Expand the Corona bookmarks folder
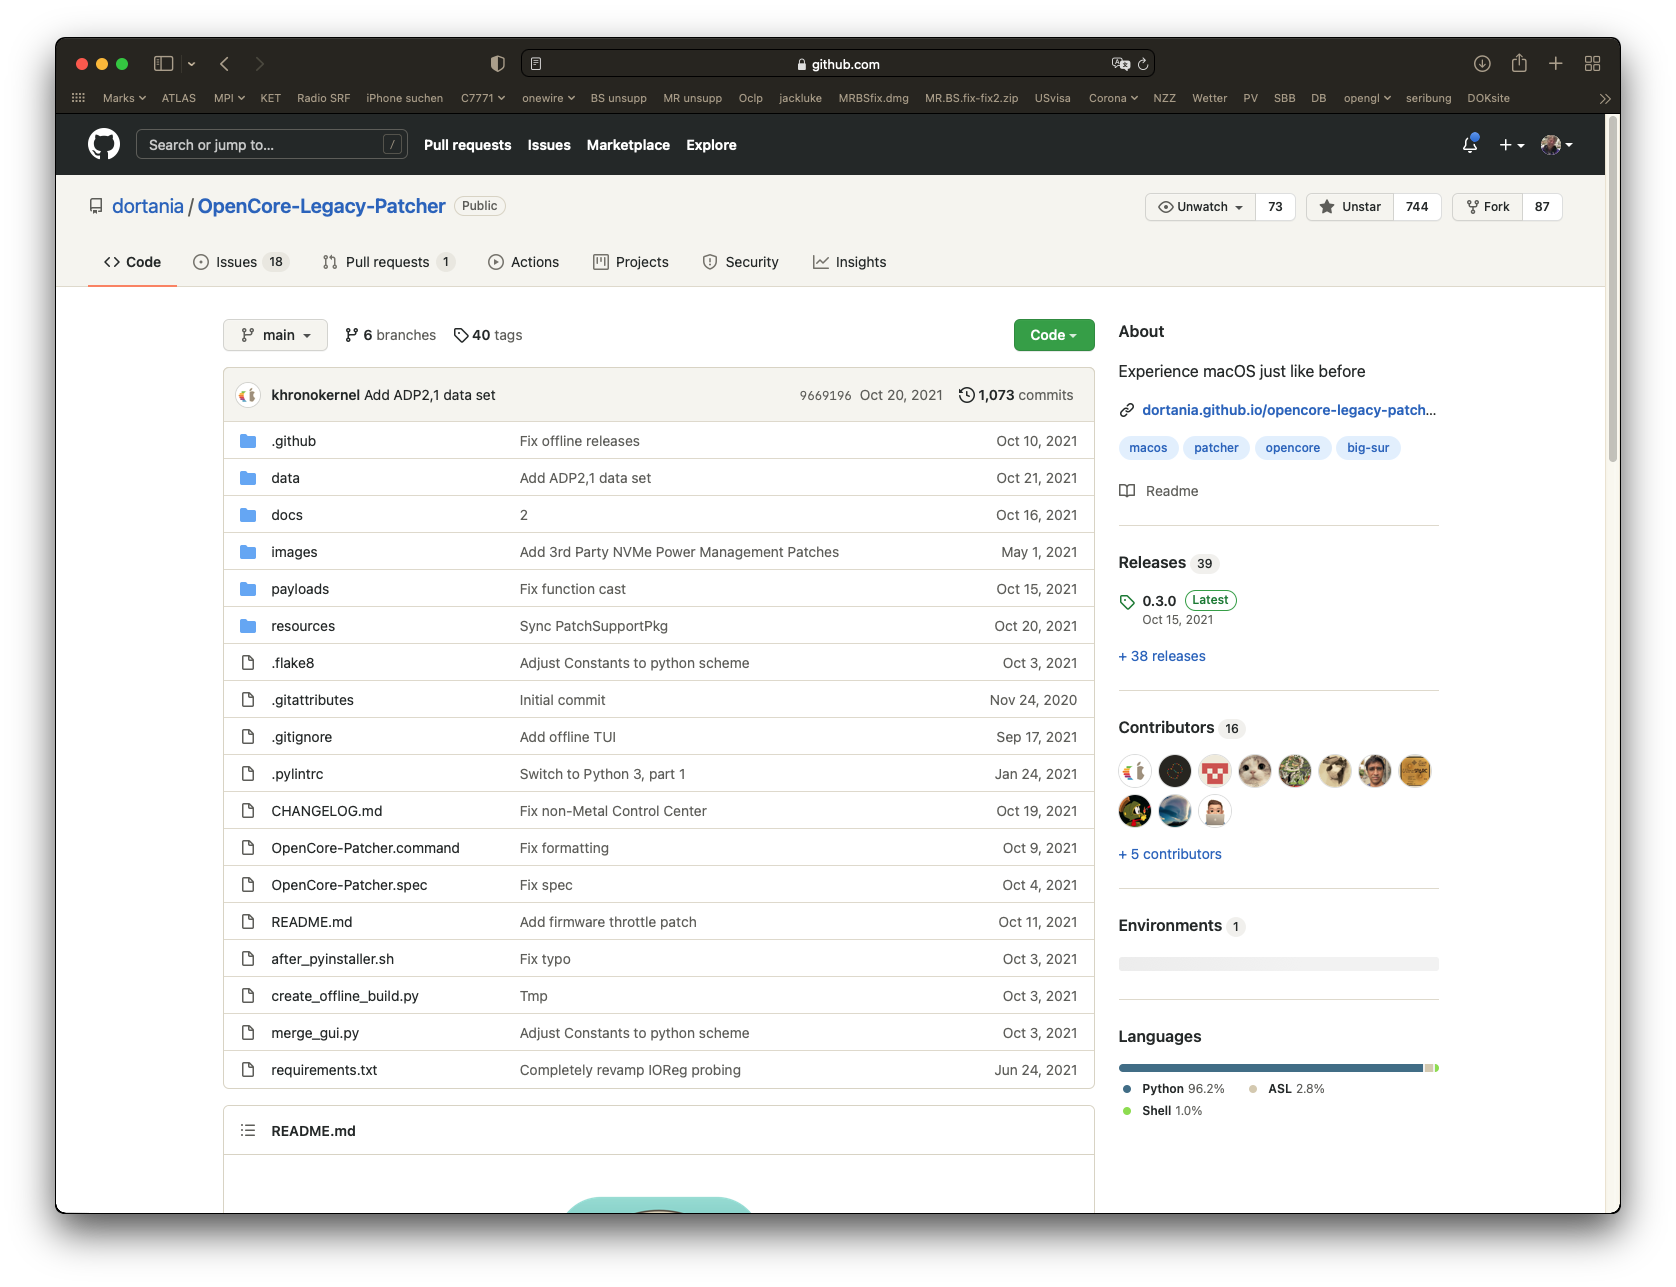Screen dimensions: 1676x1287 (1113, 98)
